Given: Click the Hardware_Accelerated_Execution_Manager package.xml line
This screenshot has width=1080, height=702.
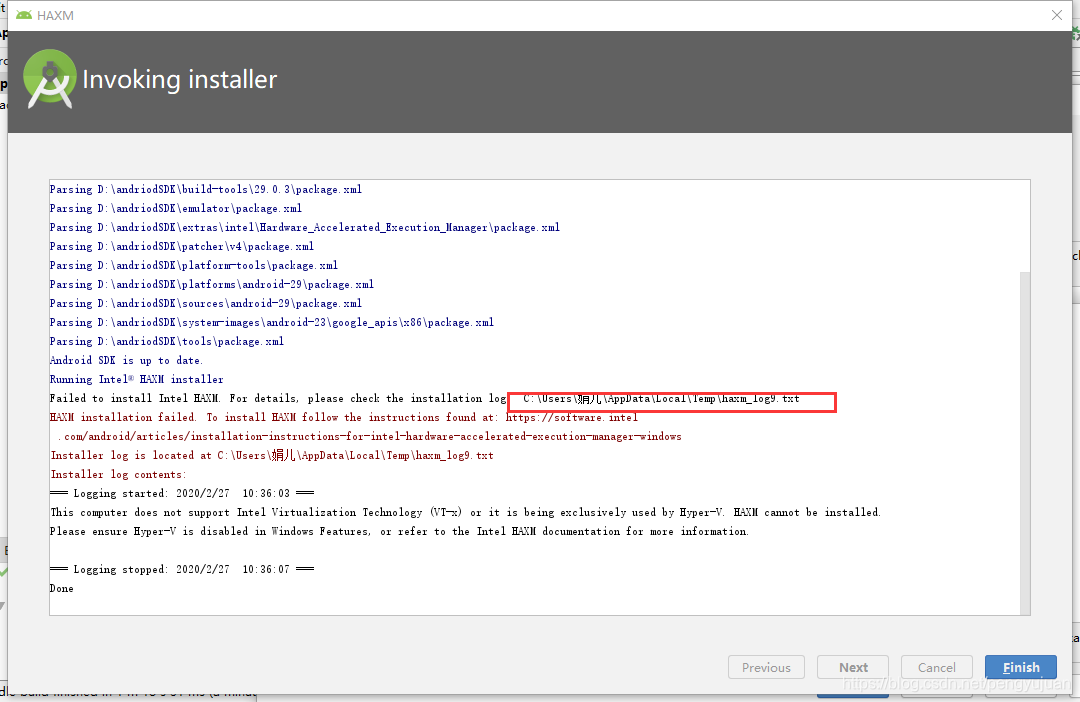Looking at the screenshot, I should click(304, 227).
